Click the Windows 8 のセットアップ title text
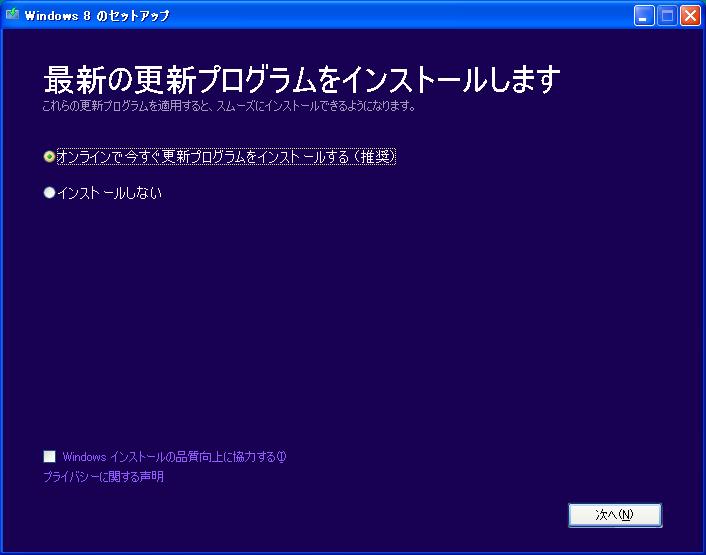The width and height of the screenshot is (706, 555). tap(97, 16)
